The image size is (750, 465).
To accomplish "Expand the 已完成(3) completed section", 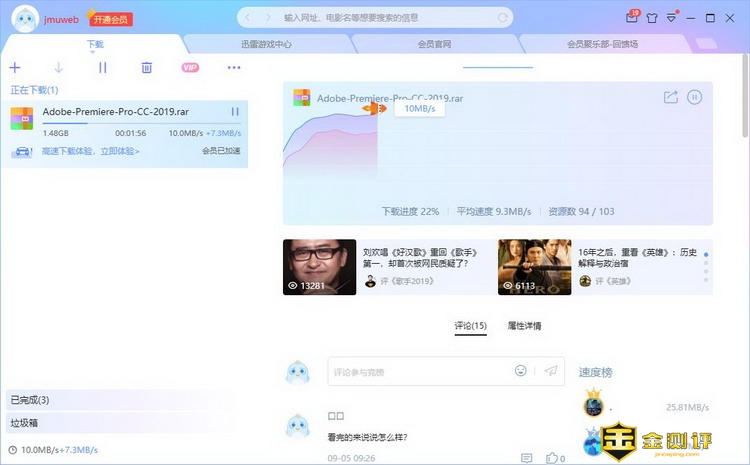I will (x=30, y=400).
